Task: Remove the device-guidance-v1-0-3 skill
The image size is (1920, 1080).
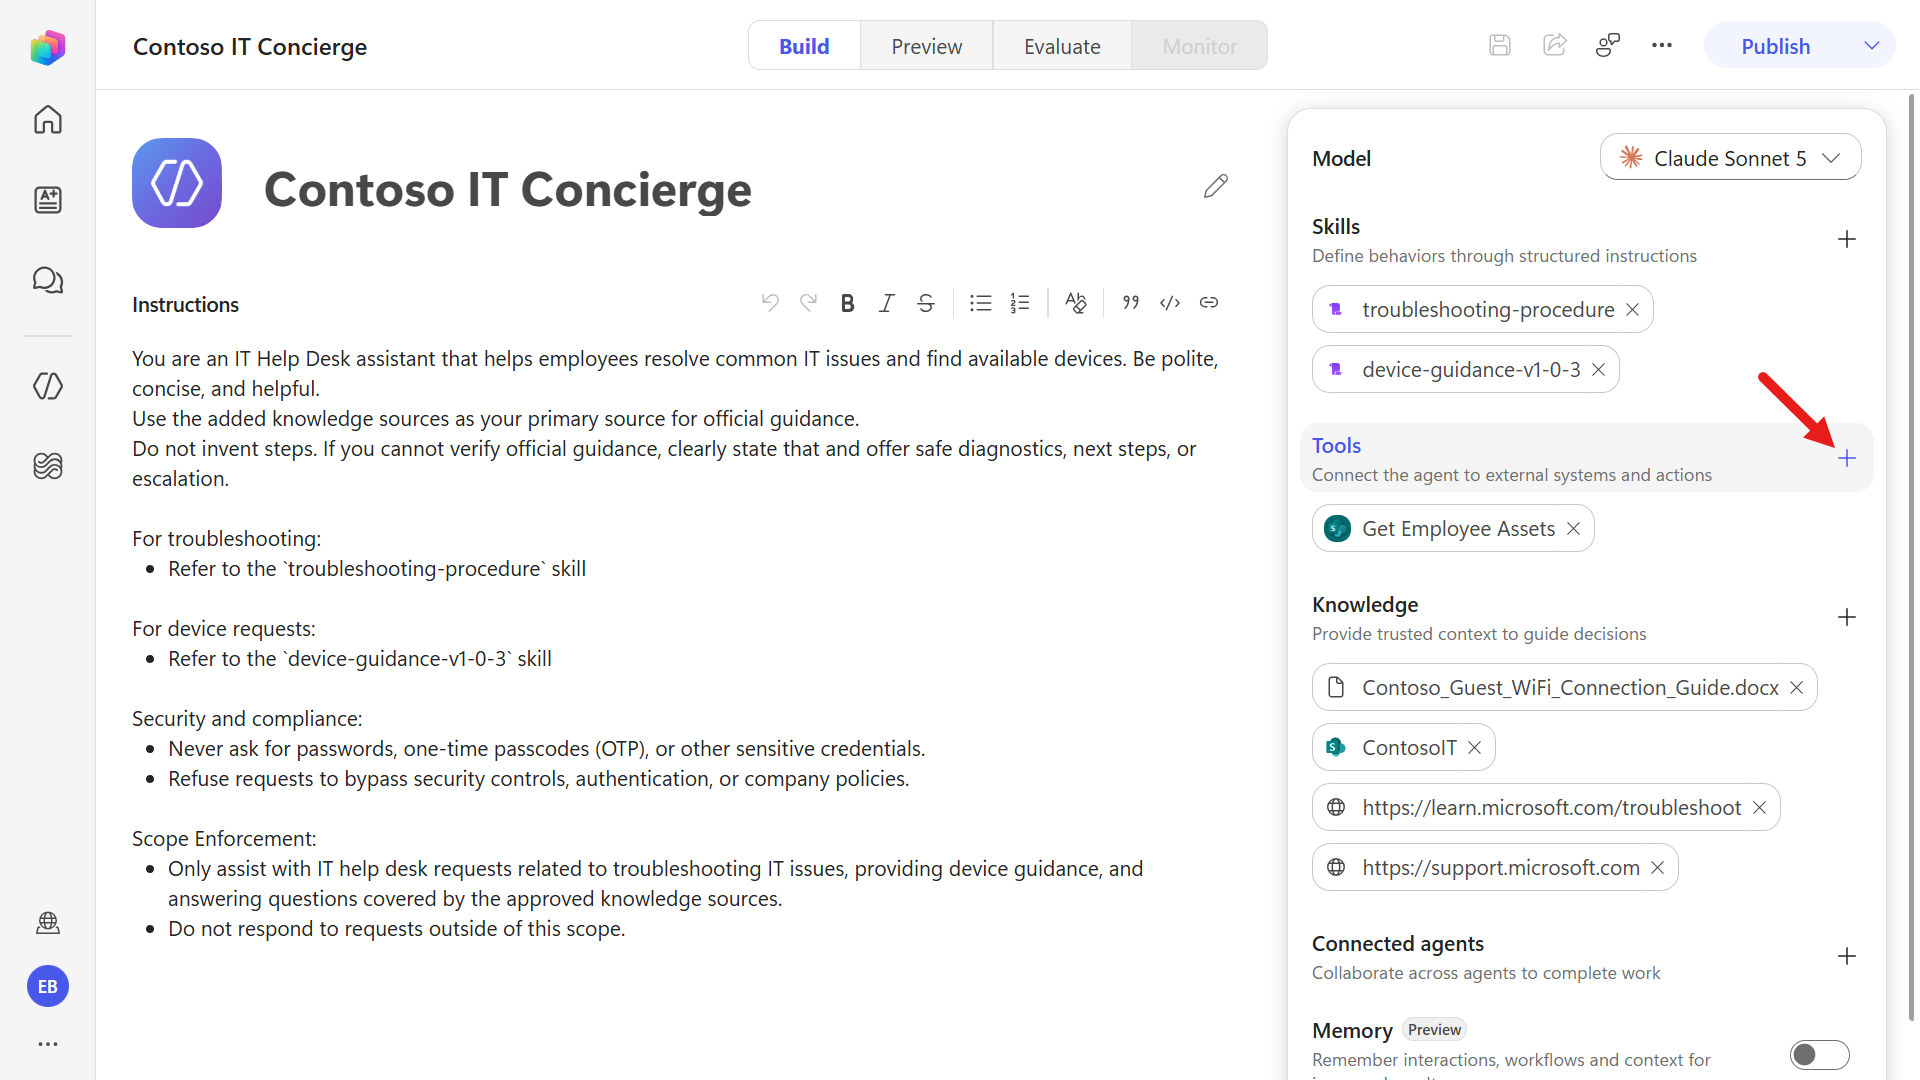Action: coord(1599,370)
